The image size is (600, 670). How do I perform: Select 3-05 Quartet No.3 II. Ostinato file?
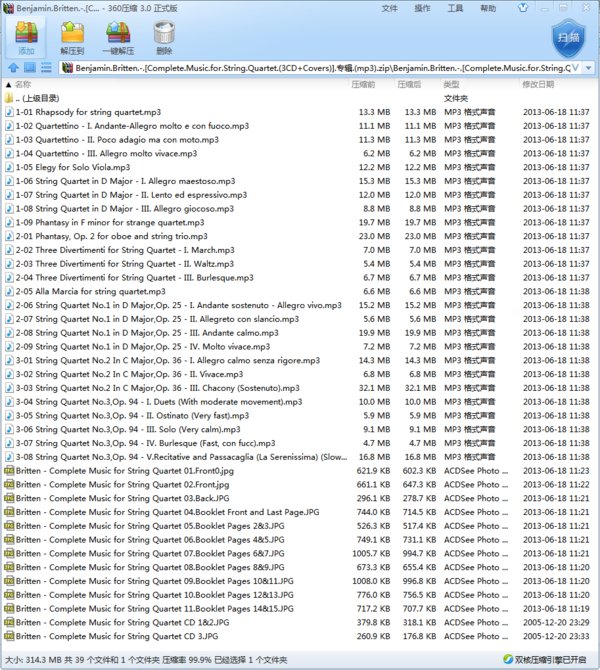(x=300, y=415)
